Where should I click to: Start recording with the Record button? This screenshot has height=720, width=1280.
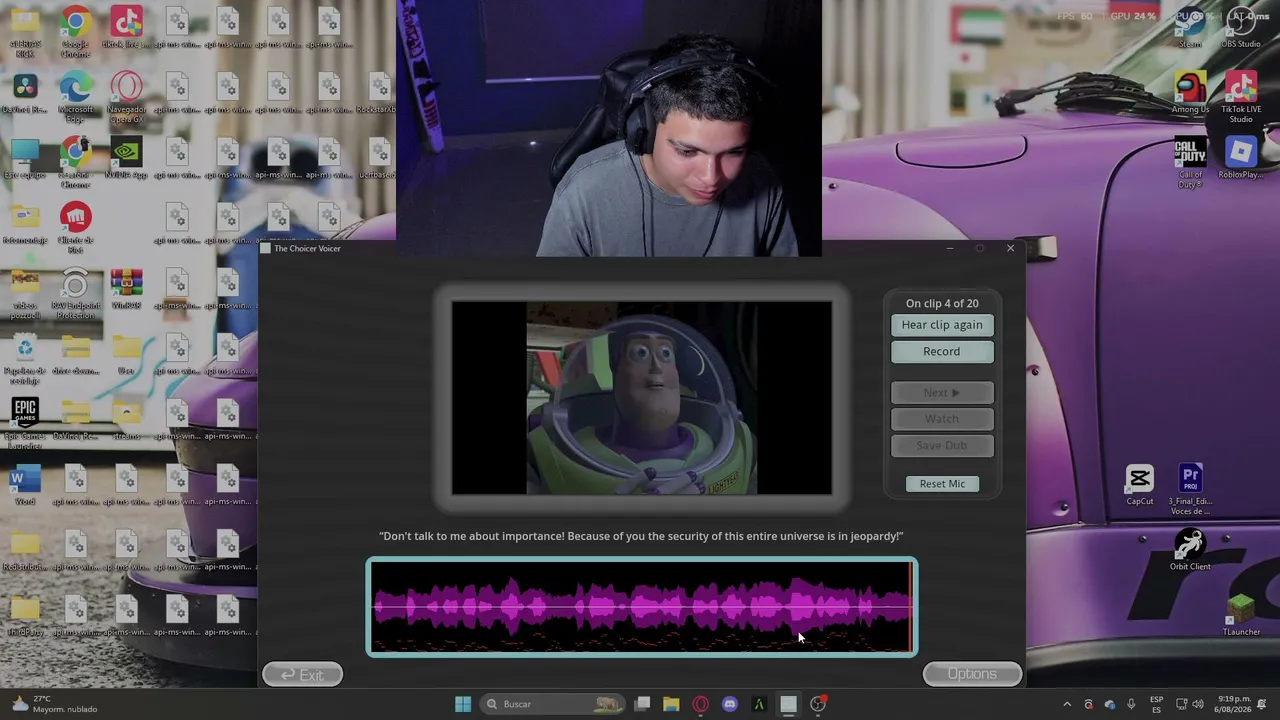coord(942,352)
